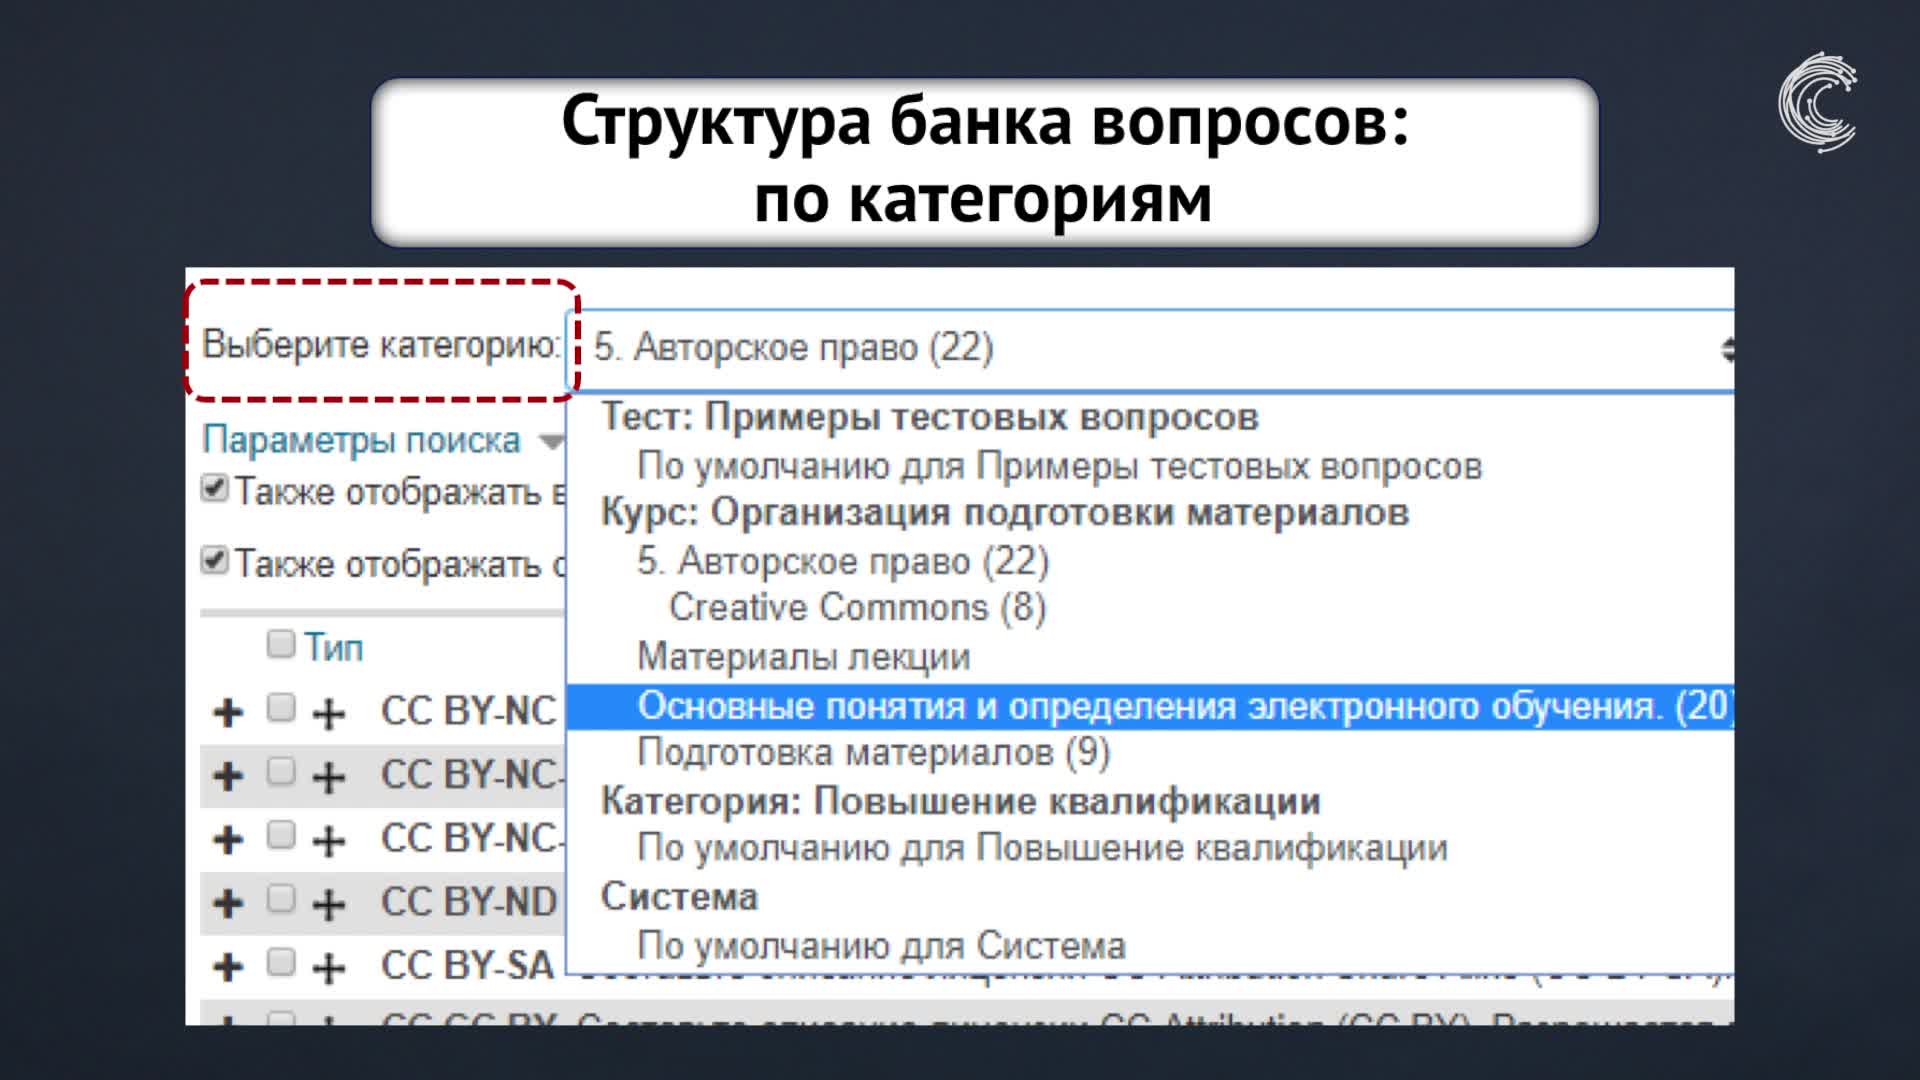This screenshot has height=1080, width=1920.
Task: Click the move handle of CC BY-NC first row
Action: 228,713
